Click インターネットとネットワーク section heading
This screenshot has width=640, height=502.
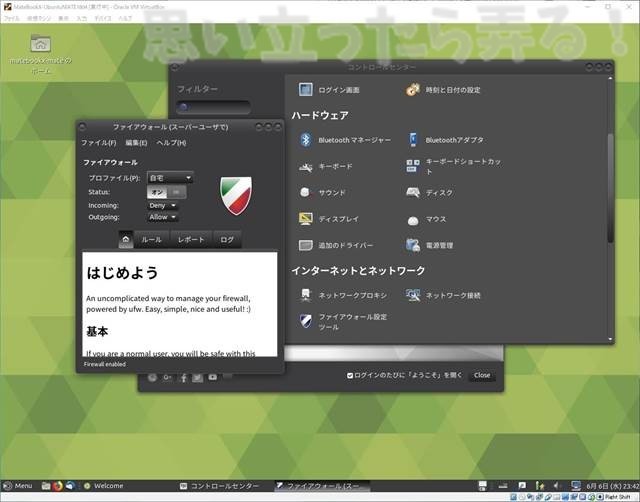[358, 271]
